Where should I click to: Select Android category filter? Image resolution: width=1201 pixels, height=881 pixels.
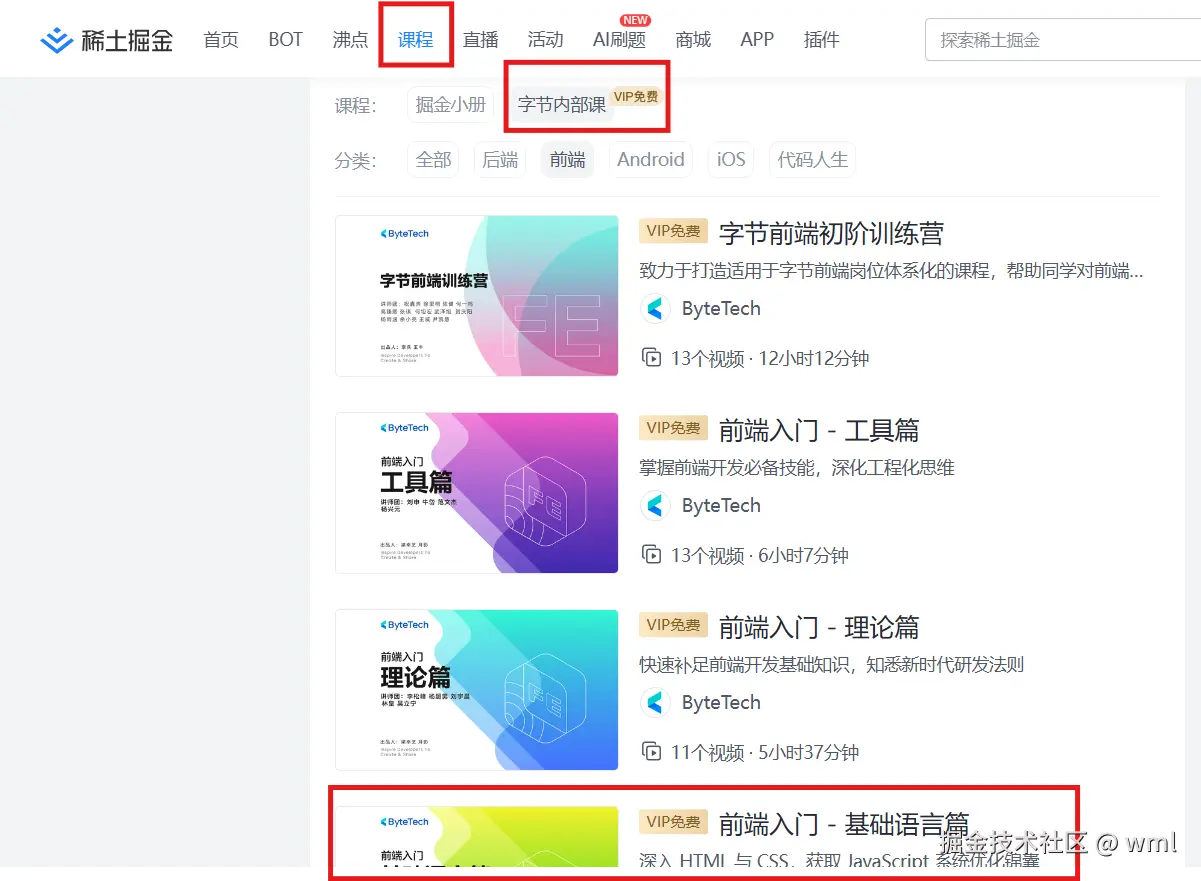651,160
